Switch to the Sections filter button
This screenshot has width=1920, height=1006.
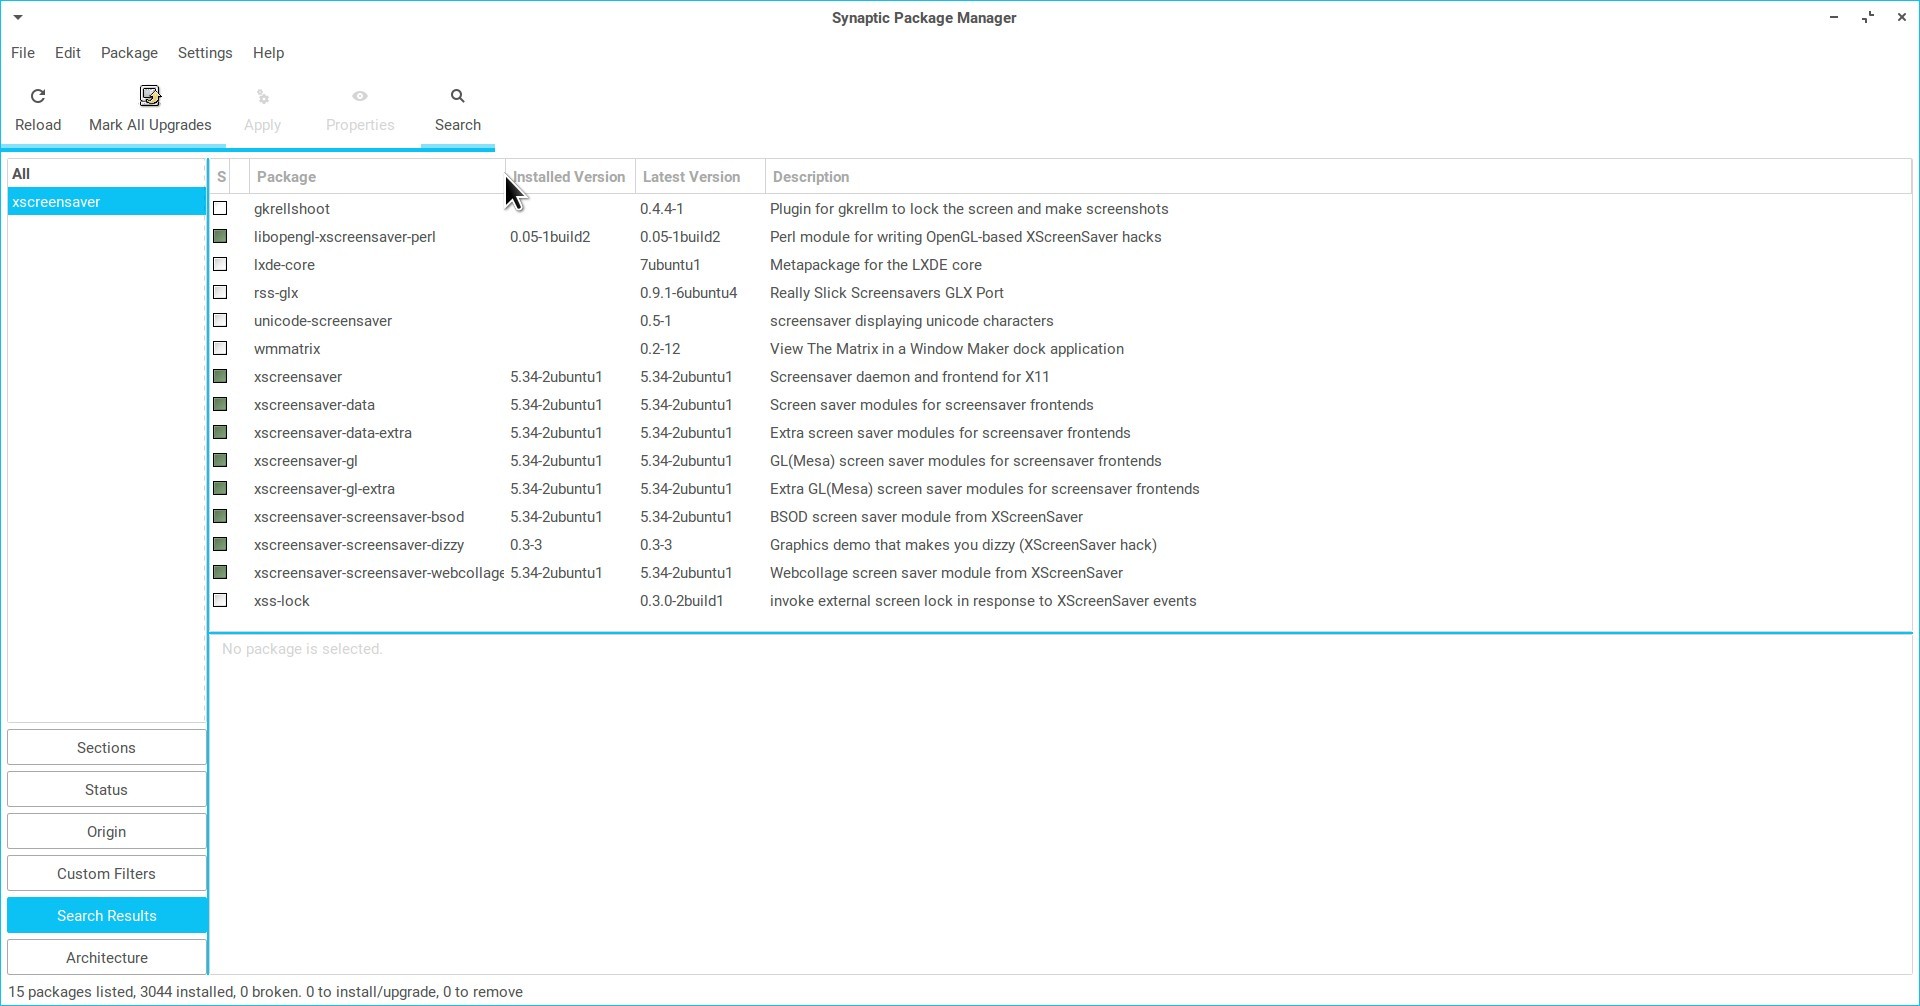point(106,748)
